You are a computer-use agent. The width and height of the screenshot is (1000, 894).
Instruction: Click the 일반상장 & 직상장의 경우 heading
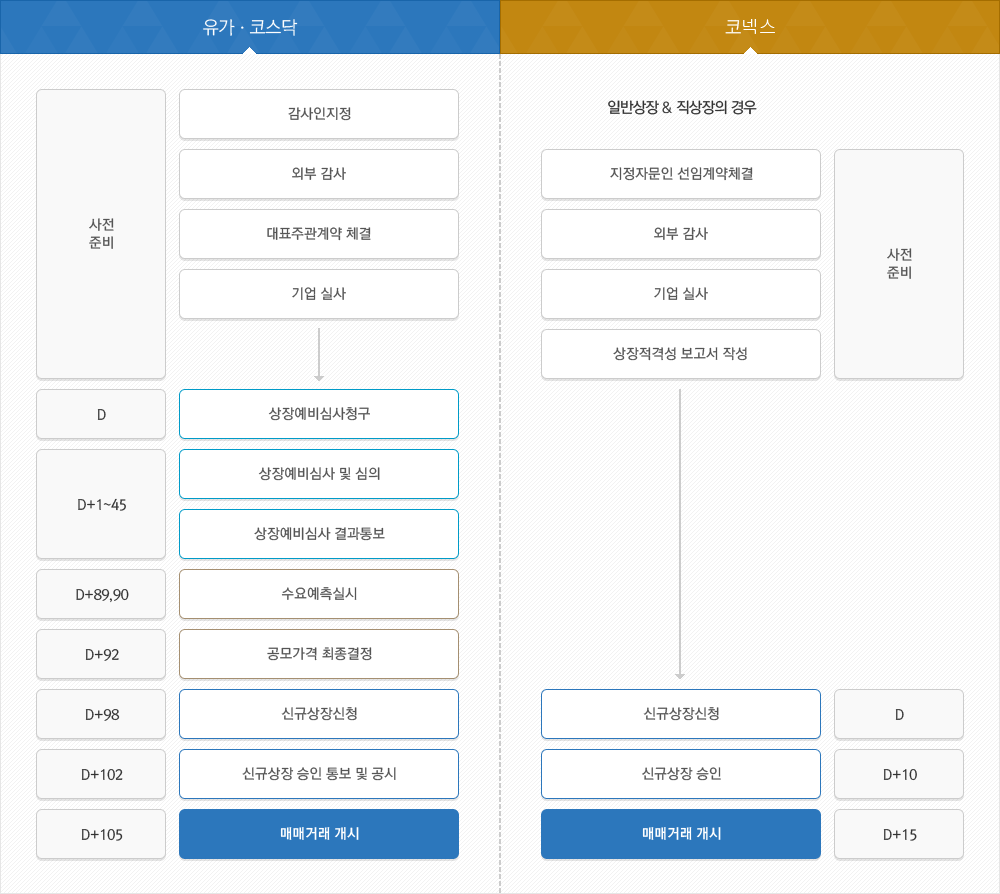click(x=681, y=107)
